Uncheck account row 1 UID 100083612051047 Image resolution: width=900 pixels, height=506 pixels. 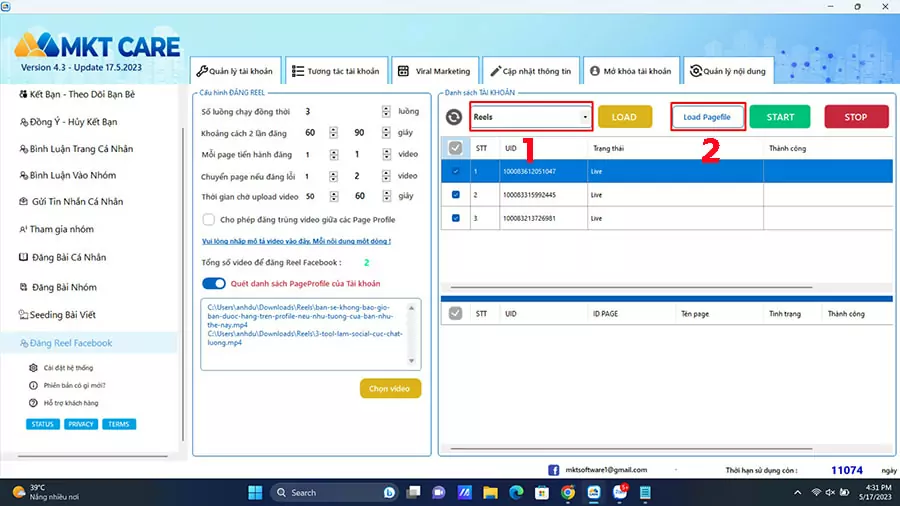[x=456, y=171]
